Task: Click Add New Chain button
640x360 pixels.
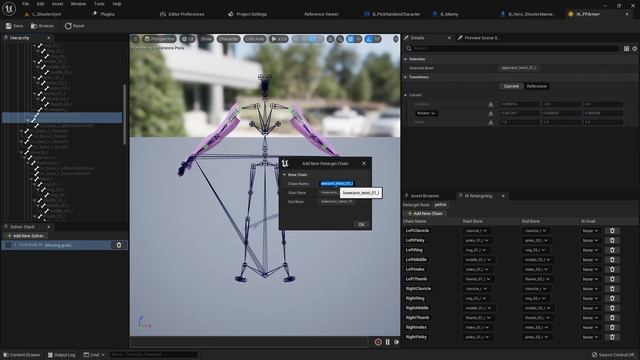Action: [425, 213]
